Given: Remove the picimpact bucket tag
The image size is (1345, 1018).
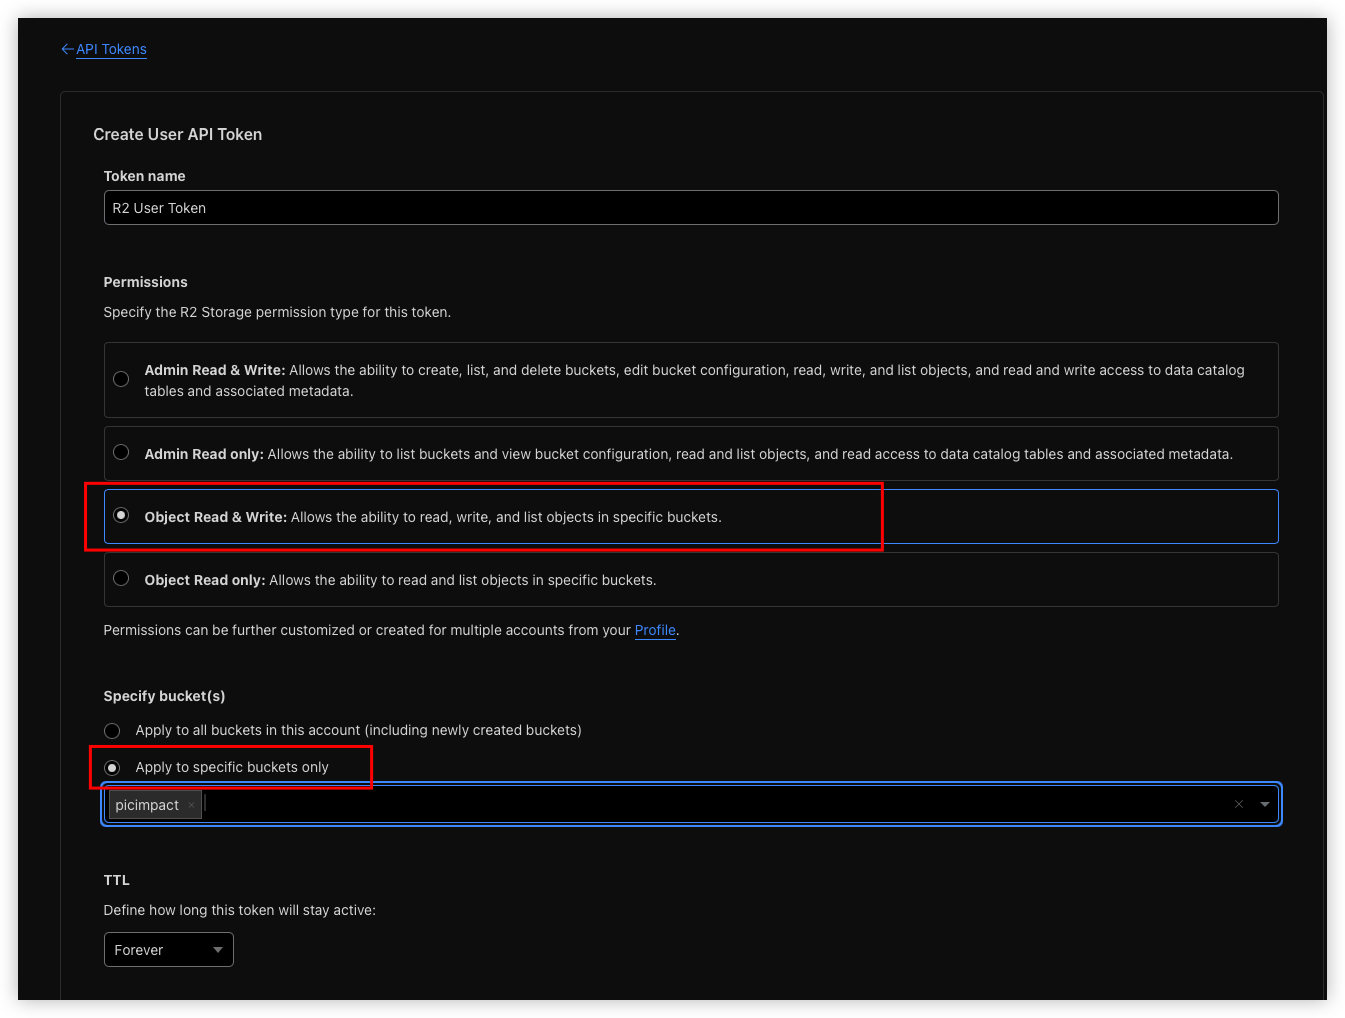Looking at the screenshot, I should click(191, 805).
